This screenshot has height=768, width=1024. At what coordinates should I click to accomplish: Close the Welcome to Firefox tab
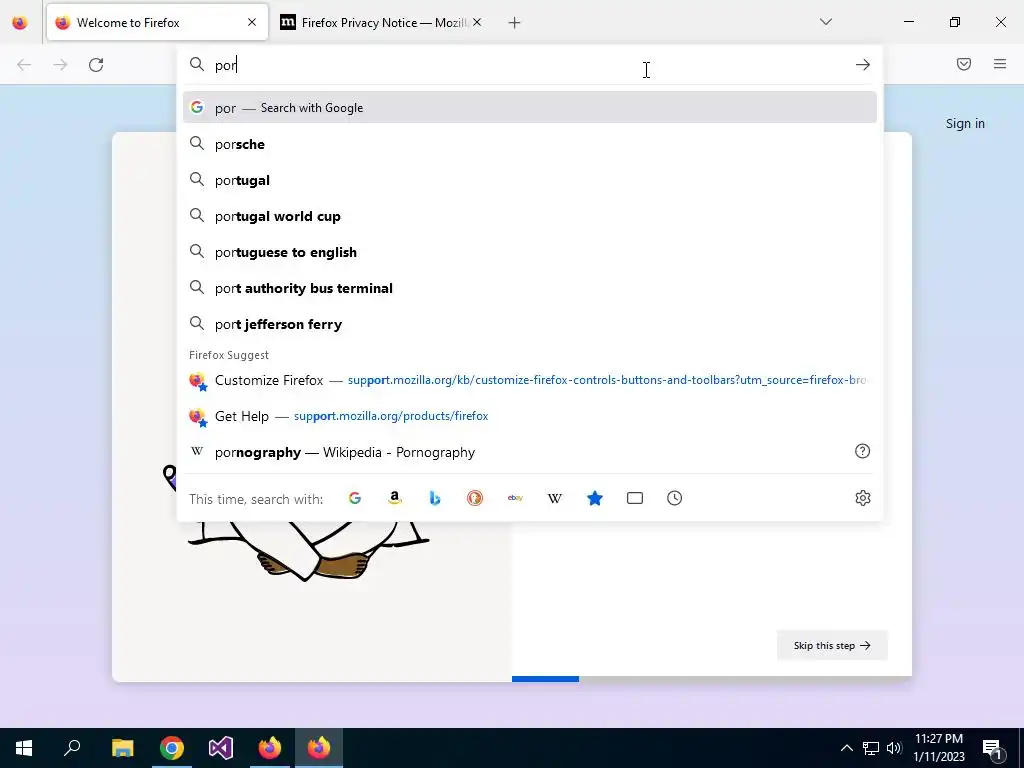252,22
